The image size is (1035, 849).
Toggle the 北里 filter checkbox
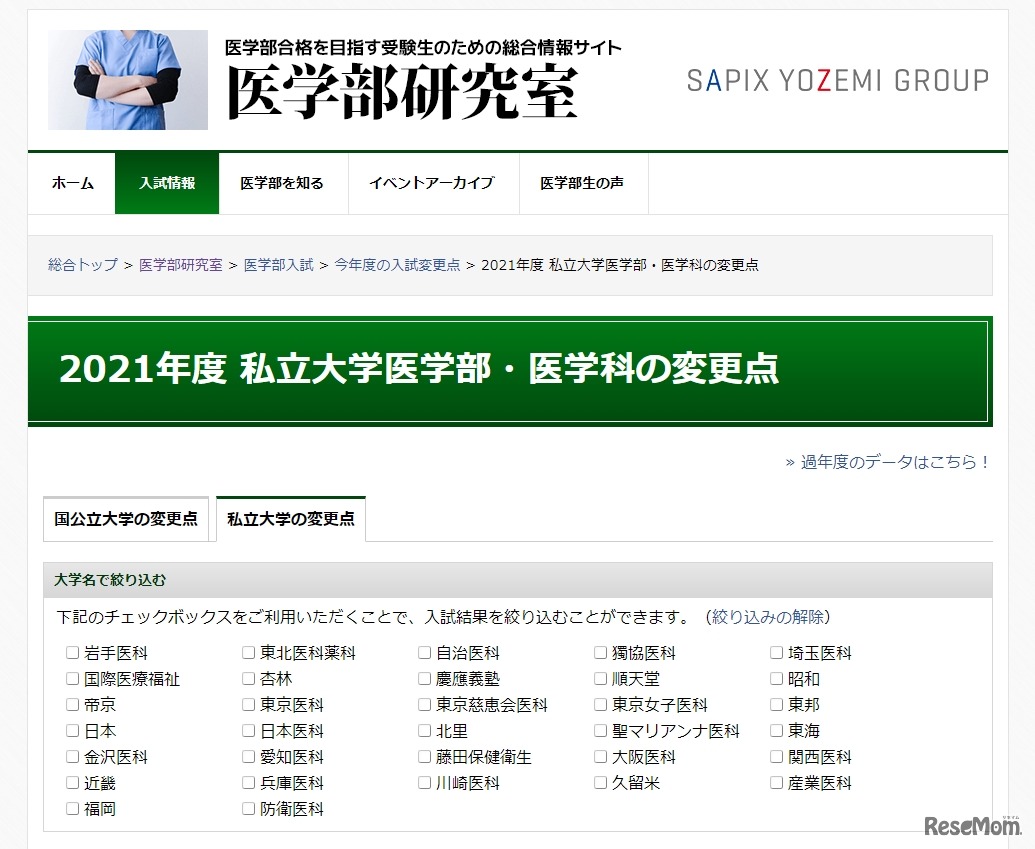(x=424, y=730)
